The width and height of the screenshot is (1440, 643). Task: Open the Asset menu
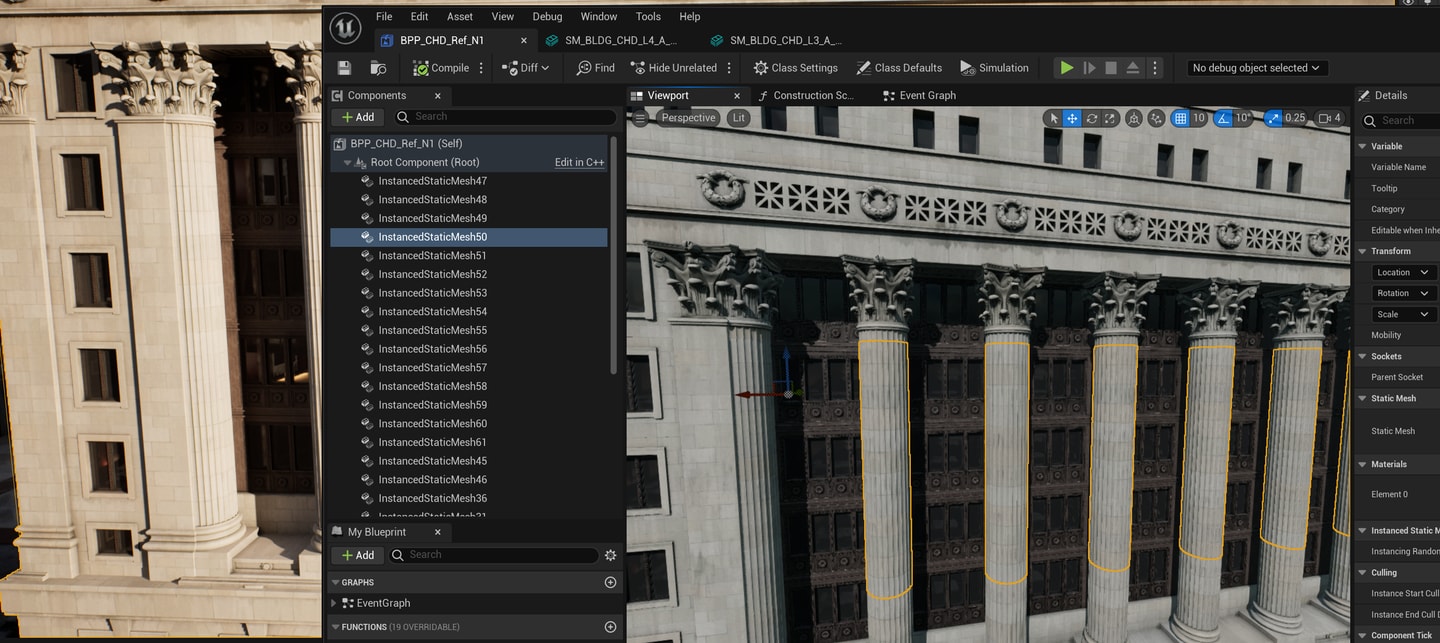pyautogui.click(x=460, y=17)
